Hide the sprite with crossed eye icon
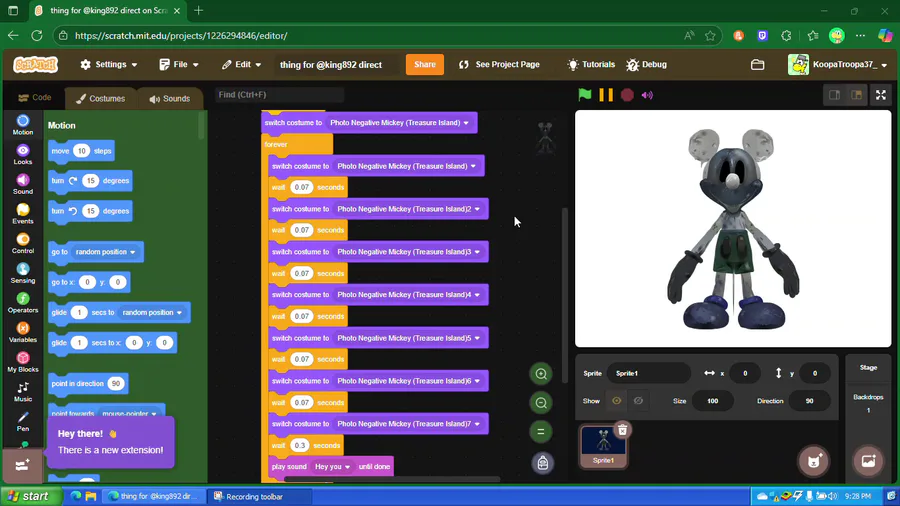 pos(638,401)
